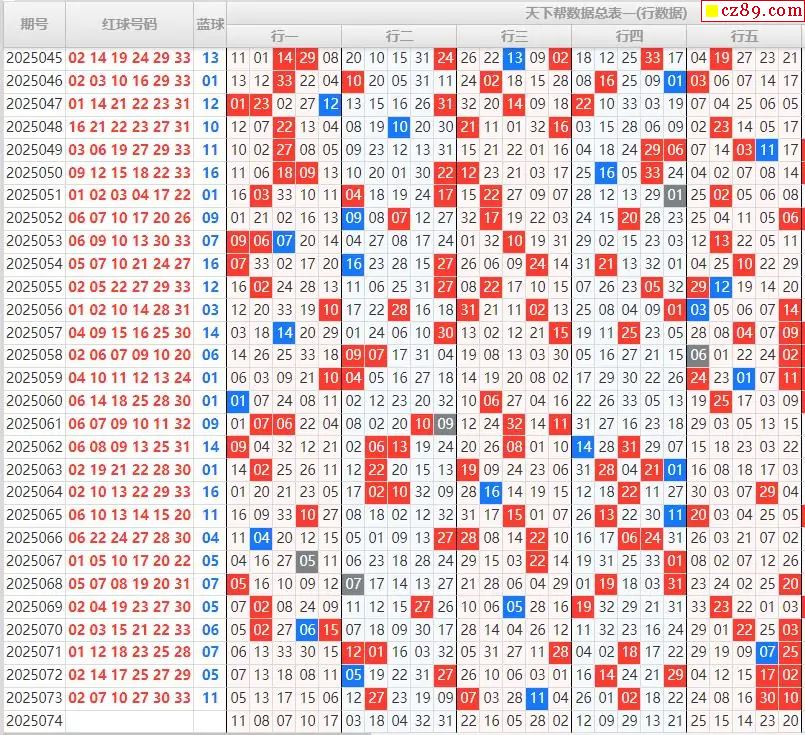Click 蓝球 value 06 in row 2025058
This screenshot has width=805, height=735.
210,355
